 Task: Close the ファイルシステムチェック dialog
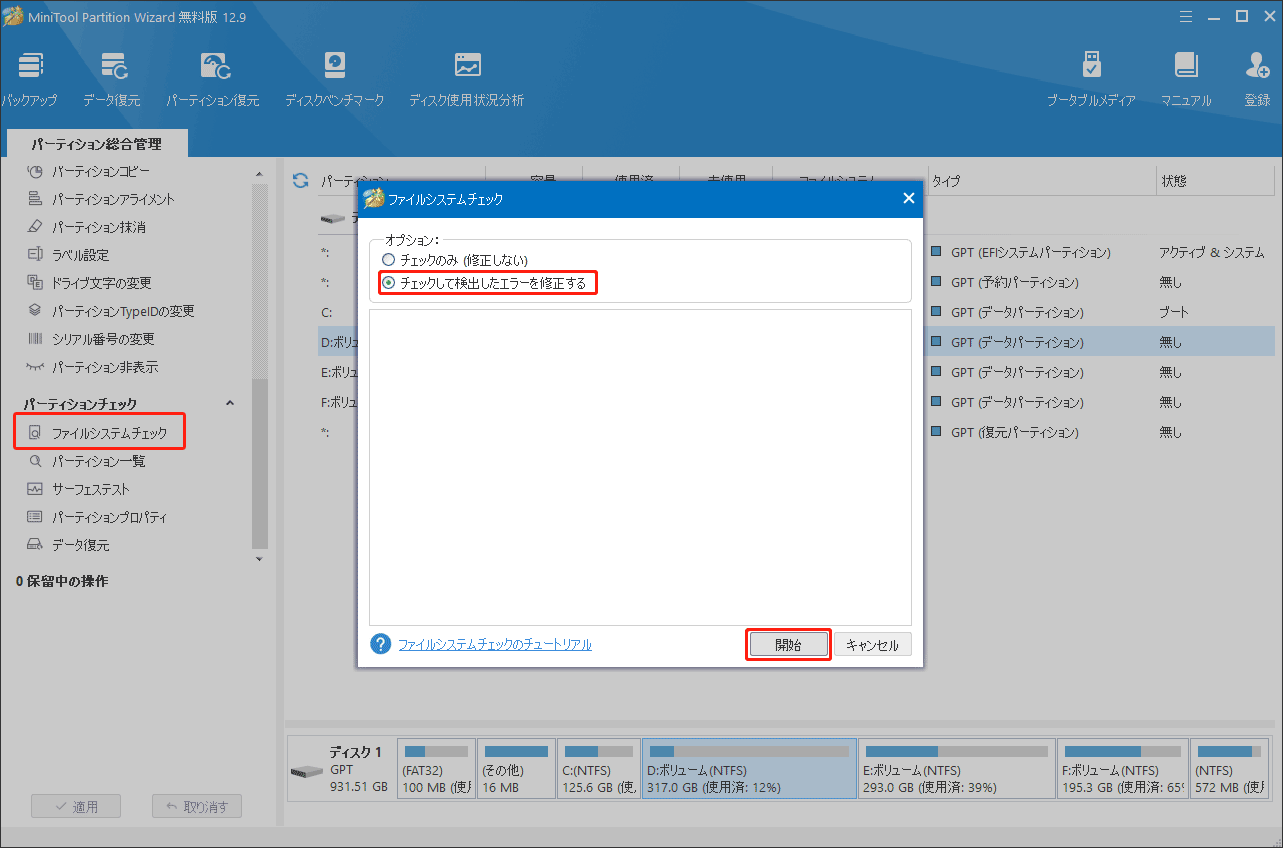(x=908, y=199)
